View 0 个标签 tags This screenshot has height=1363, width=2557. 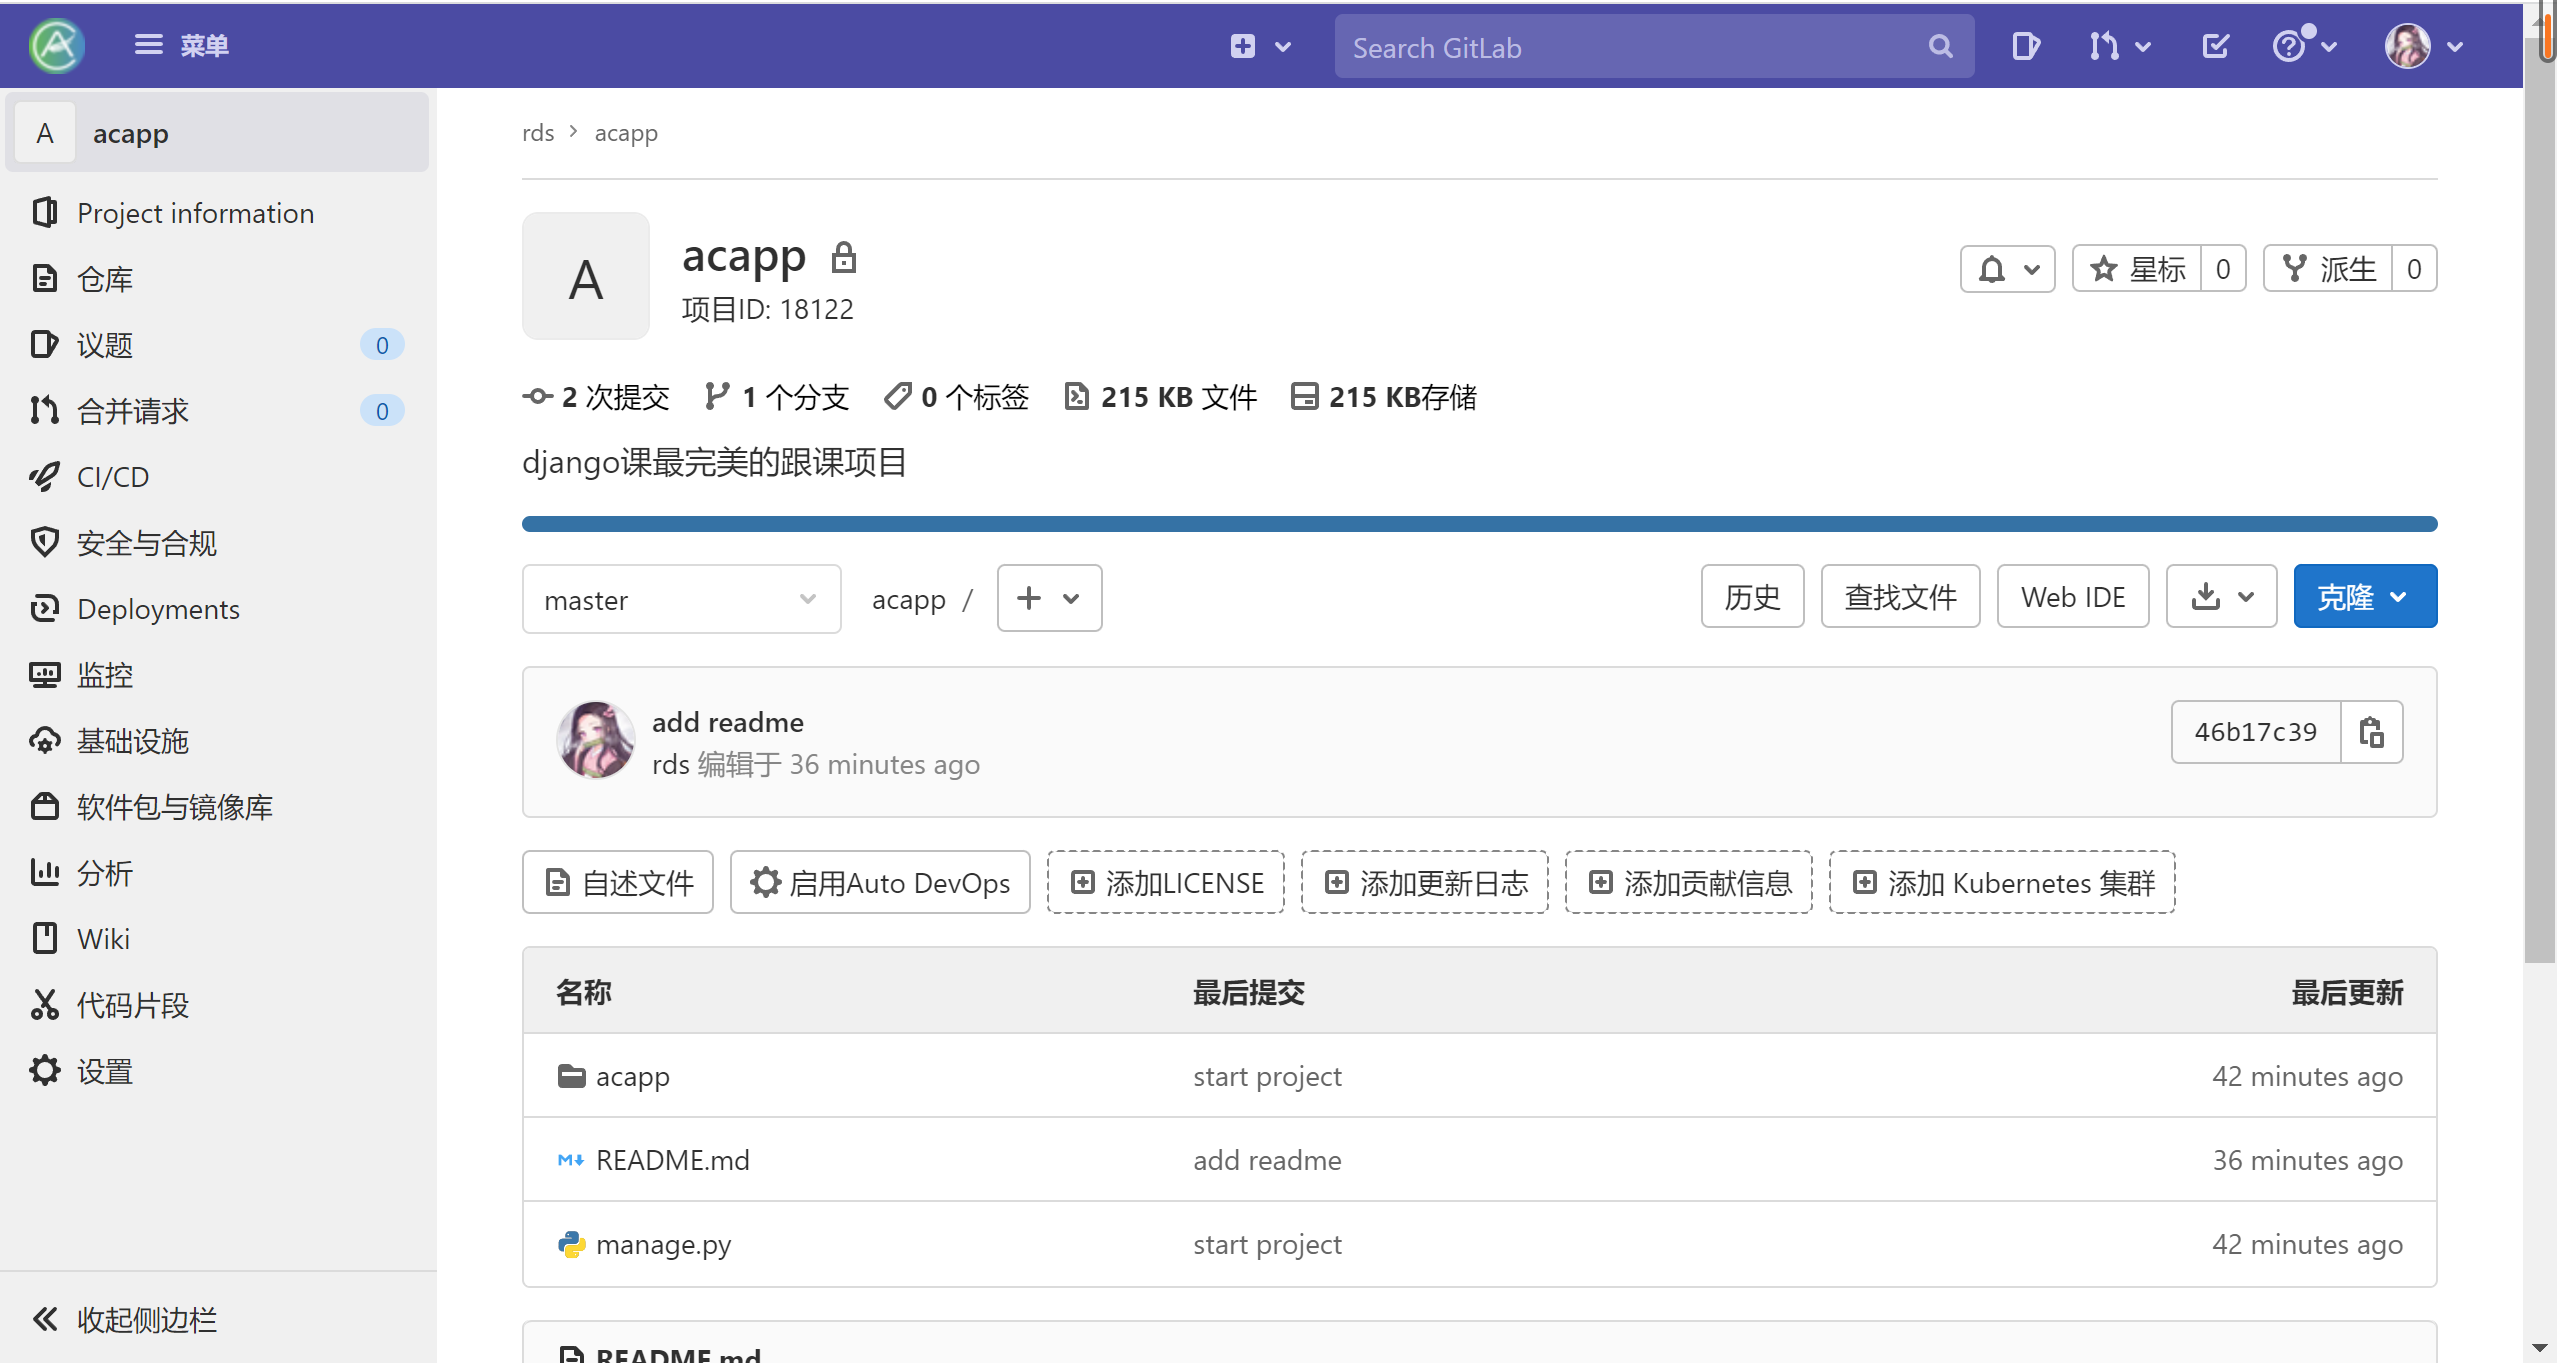[x=956, y=397]
